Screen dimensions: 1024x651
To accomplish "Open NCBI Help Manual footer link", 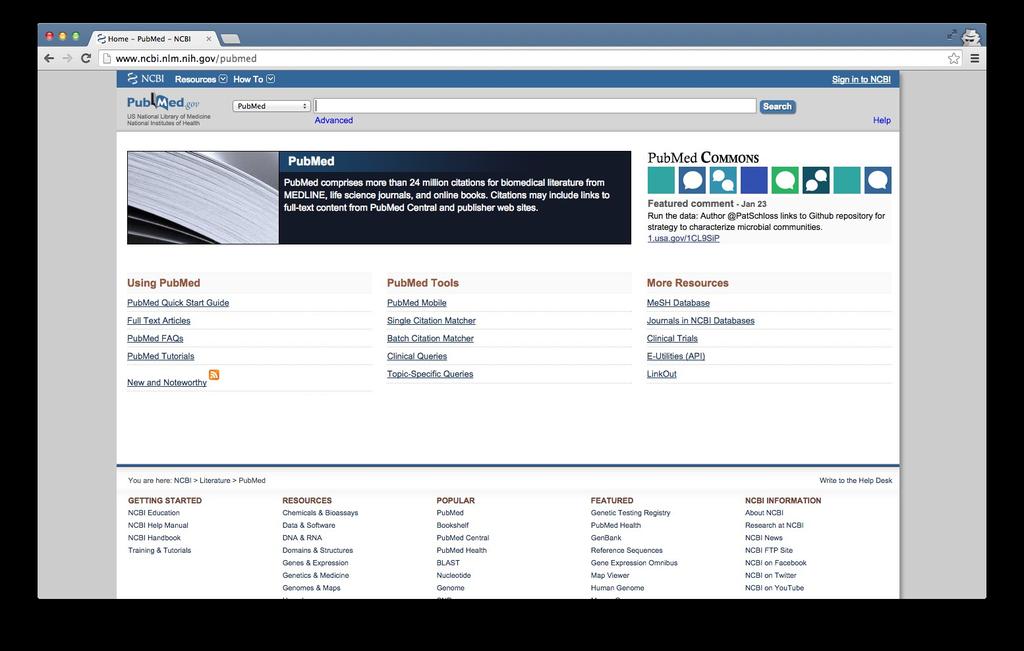I will pos(158,526).
